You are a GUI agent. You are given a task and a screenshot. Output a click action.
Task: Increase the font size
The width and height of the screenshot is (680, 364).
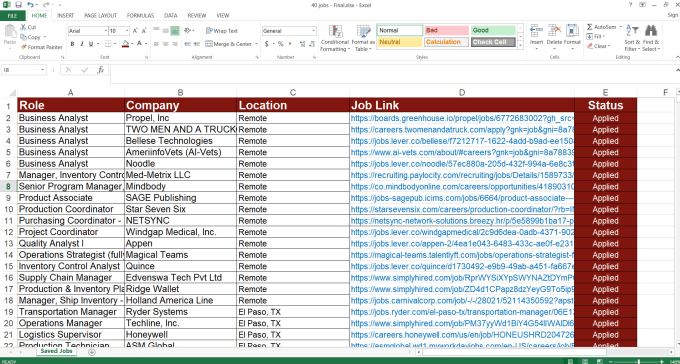point(135,31)
